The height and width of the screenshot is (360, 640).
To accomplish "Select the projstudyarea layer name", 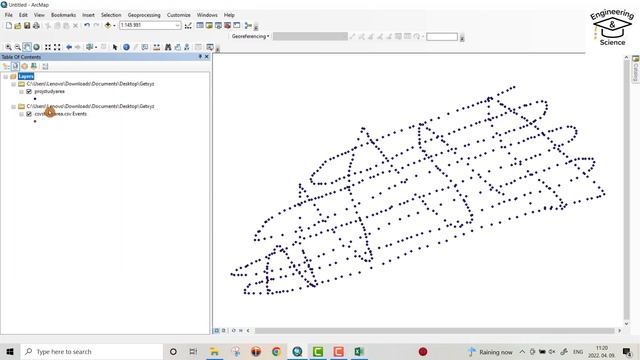I will tap(49, 91).
